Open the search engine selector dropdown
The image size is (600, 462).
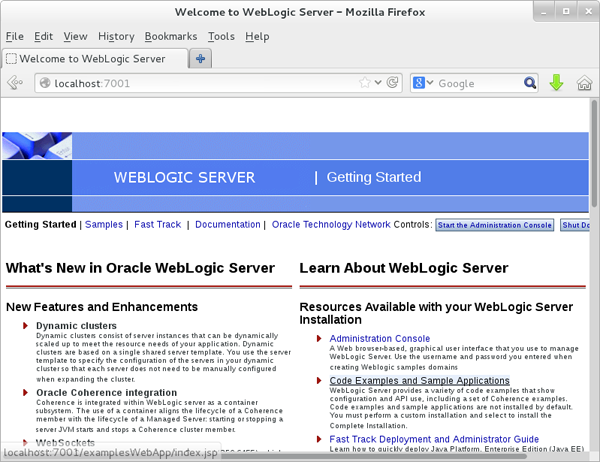click(x=423, y=83)
